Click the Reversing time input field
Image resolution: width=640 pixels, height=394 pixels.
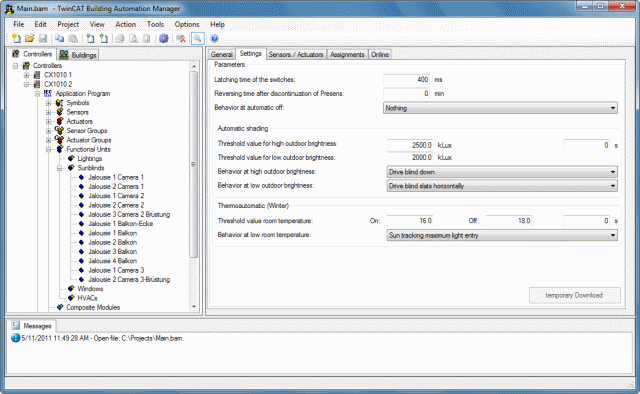[x=407, y=93]
